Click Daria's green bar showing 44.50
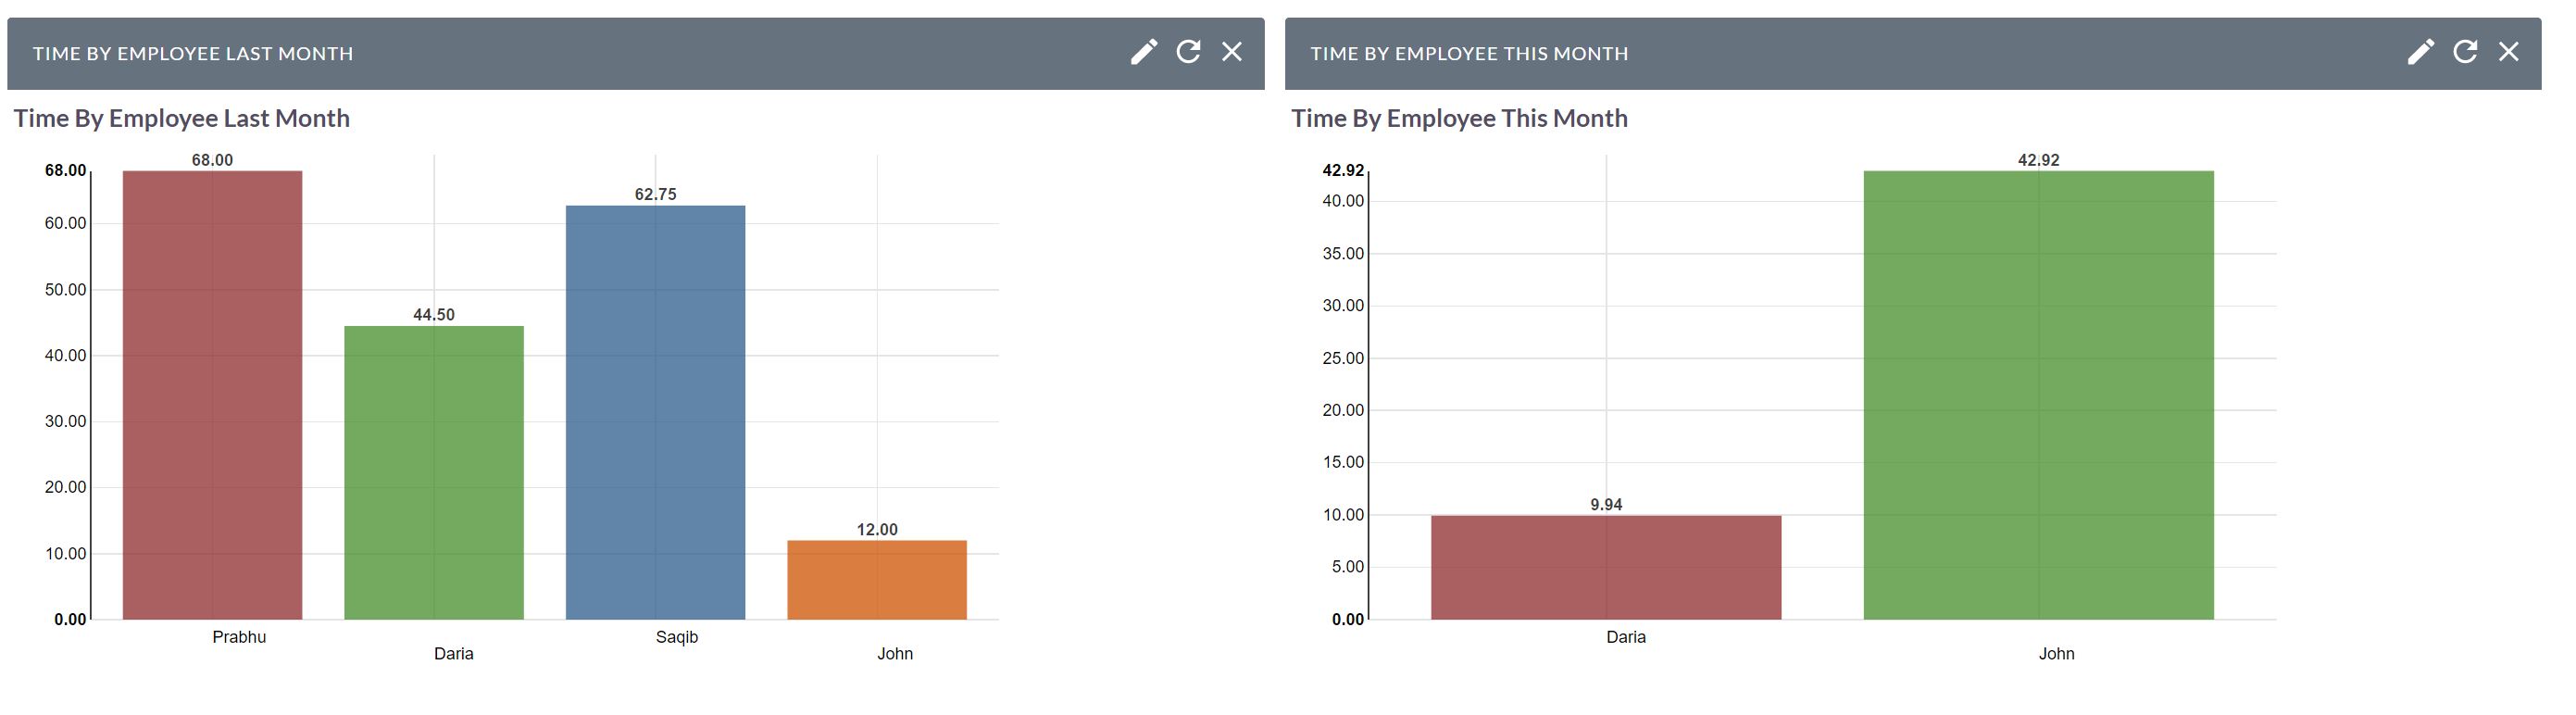Image resolution: width=2576 pixels, height=715 pixels. click(434, 480)
